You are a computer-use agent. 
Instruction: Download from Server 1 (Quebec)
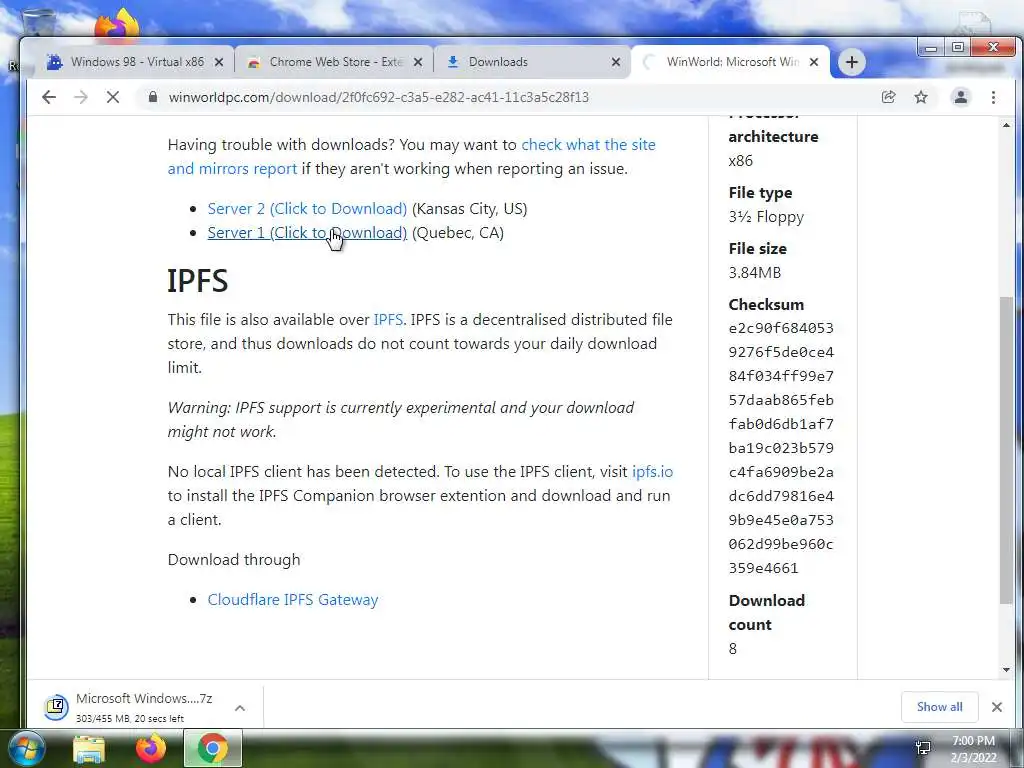[x=307, y=232]
